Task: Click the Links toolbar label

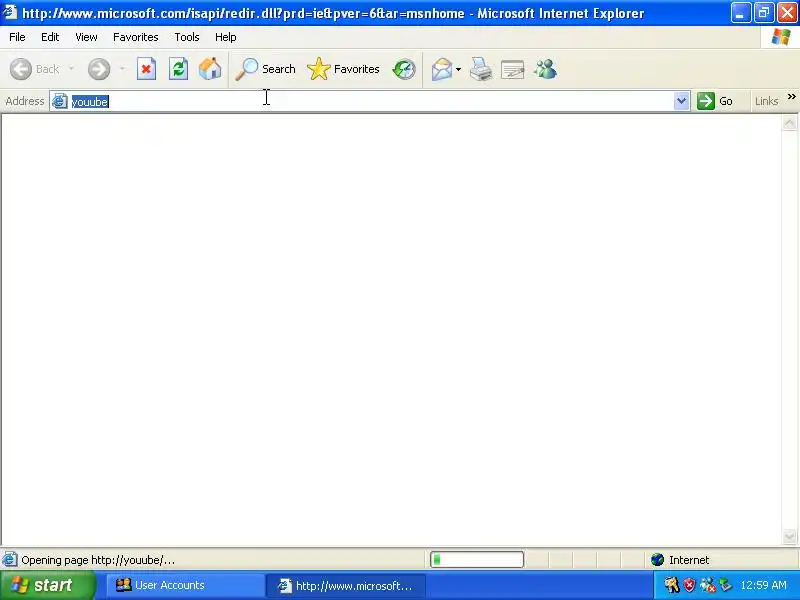Action: tap(766, 101)
